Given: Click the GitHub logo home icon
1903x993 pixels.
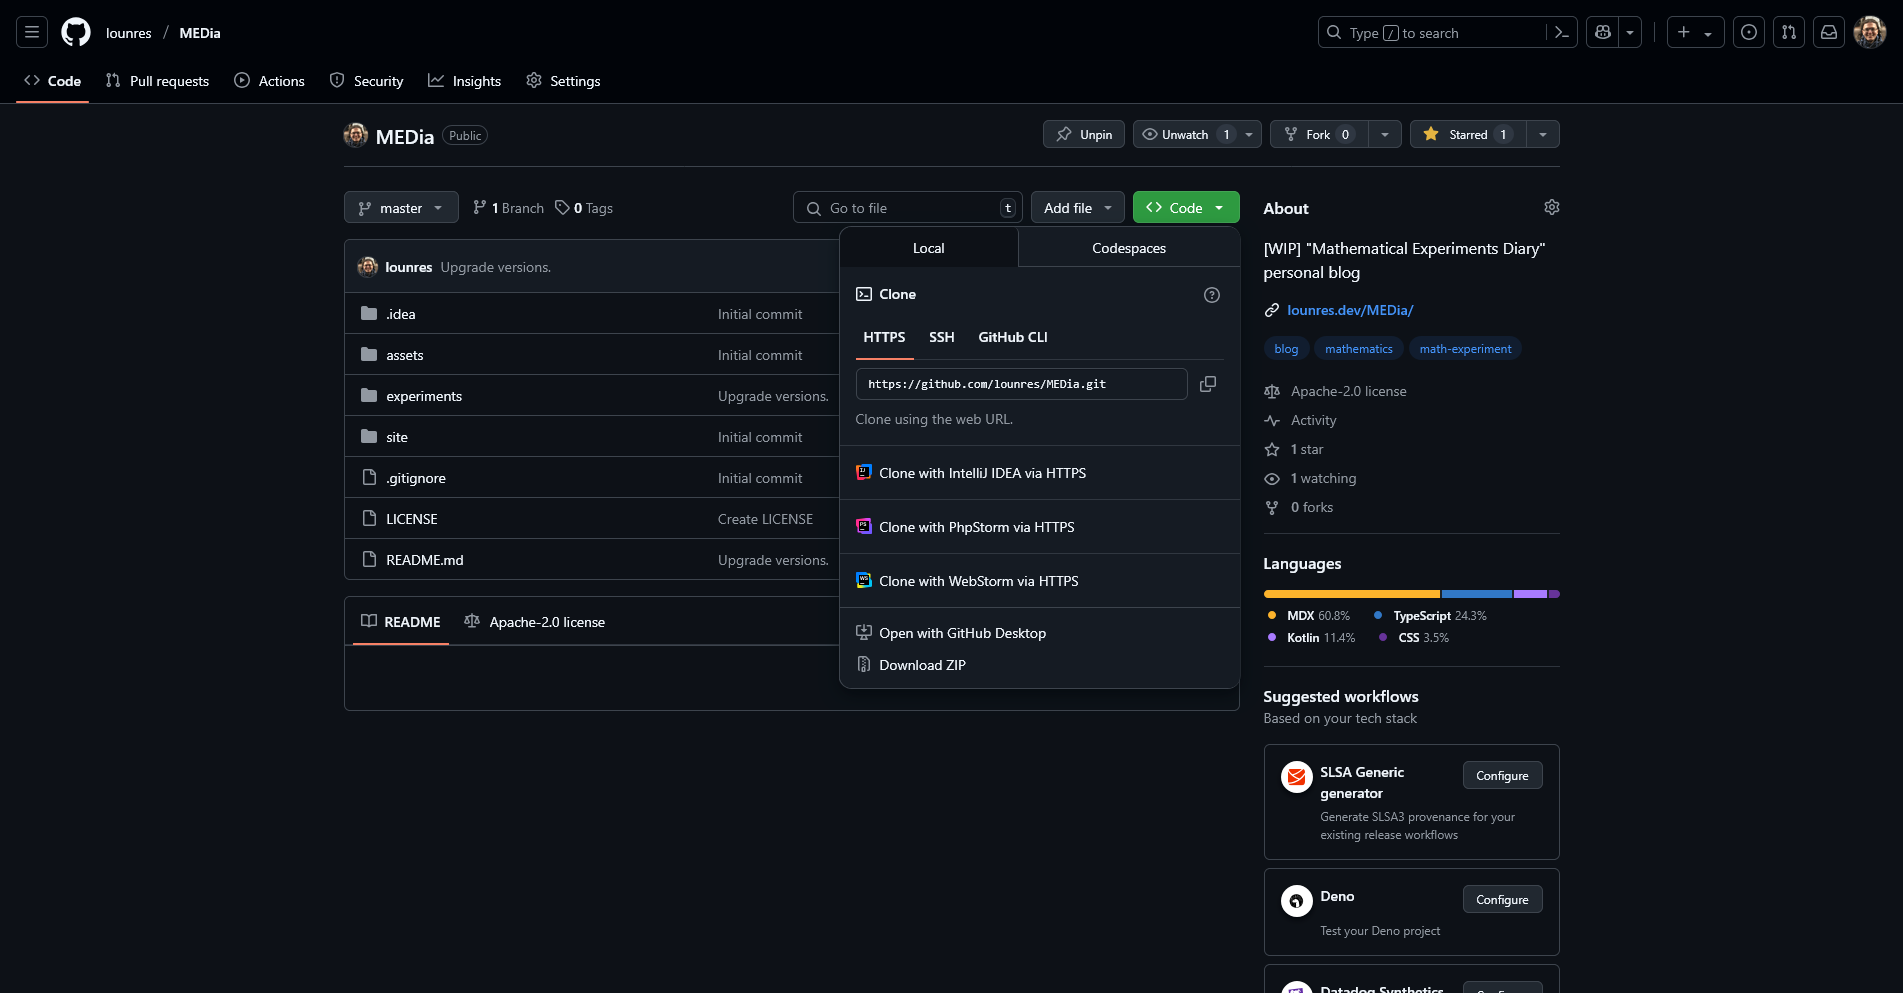Looking at the screenshot, I should 76,33.
